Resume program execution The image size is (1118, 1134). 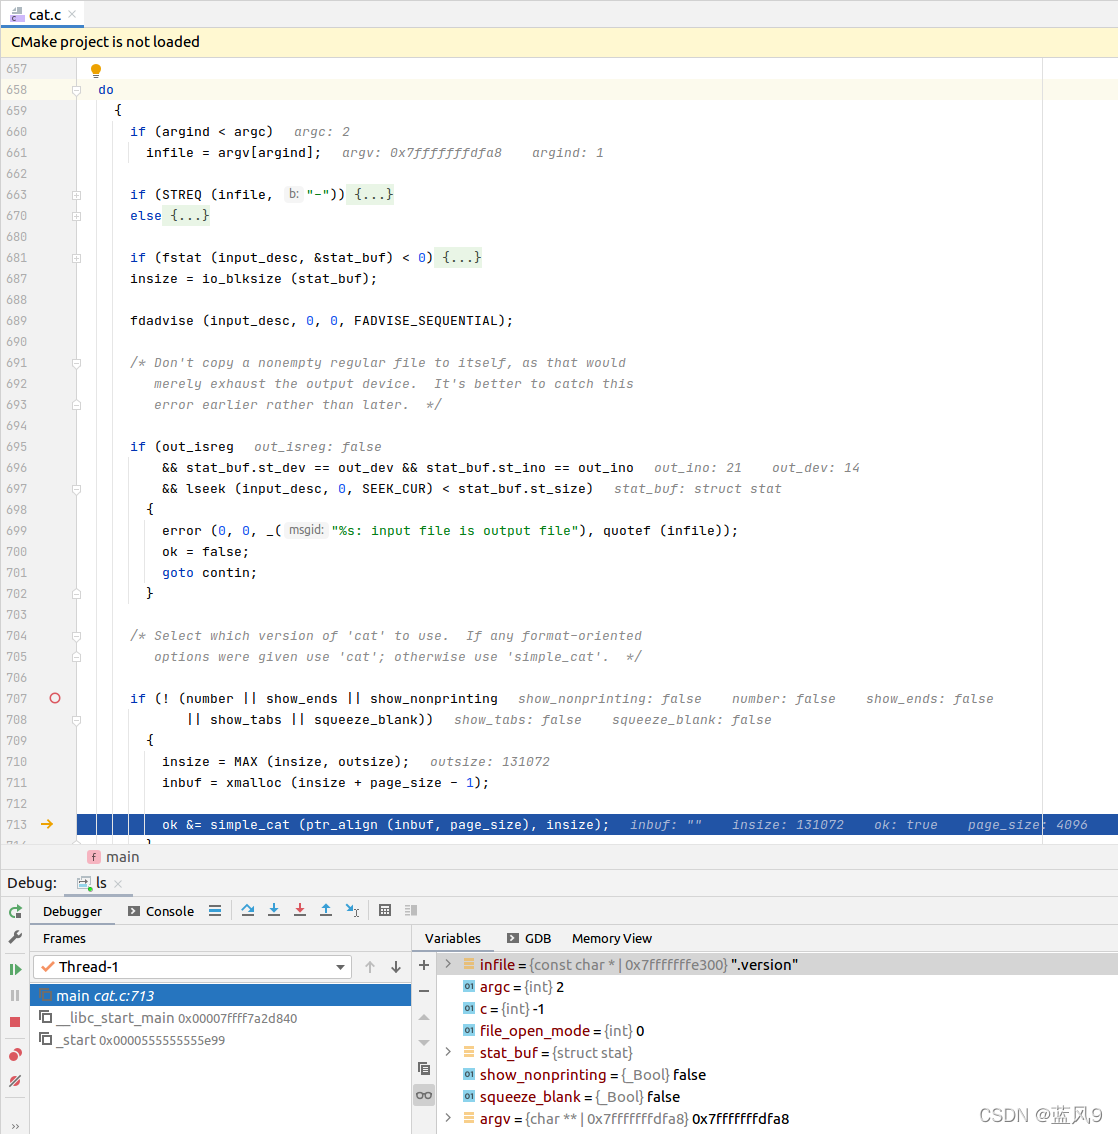[15, 969]
